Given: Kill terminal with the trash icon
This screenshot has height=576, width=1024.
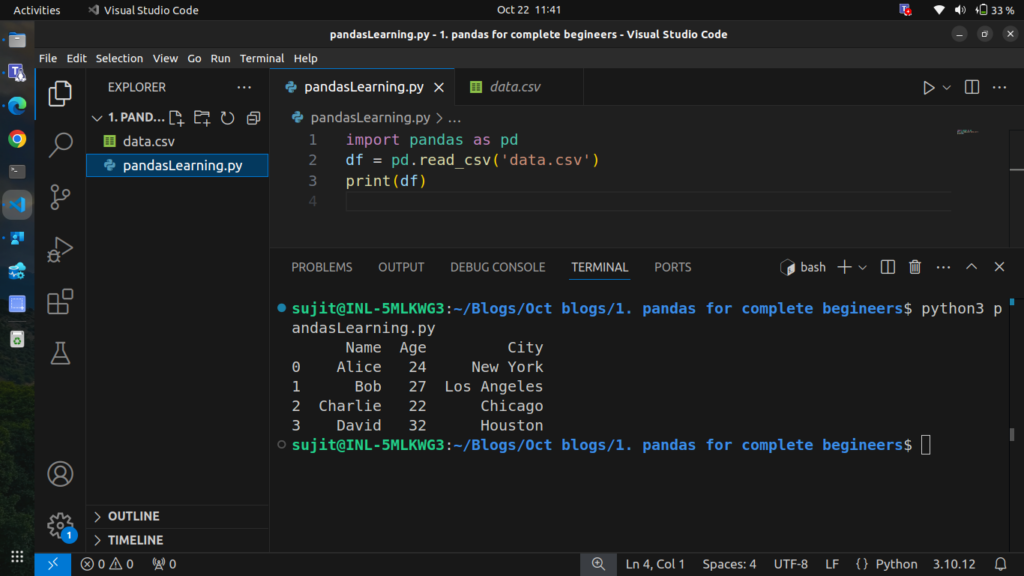Looking at the screenshot, I should pos(914,267).
